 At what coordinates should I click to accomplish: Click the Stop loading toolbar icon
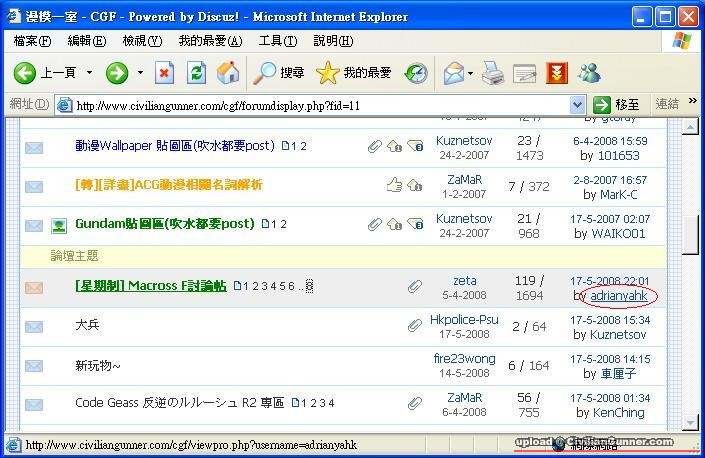[x=165, y=73]
